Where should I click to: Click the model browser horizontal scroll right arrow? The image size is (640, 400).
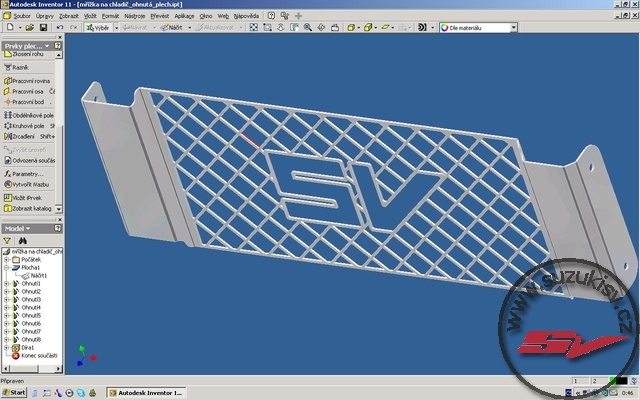pyautogui.click(x=58, y=369)
